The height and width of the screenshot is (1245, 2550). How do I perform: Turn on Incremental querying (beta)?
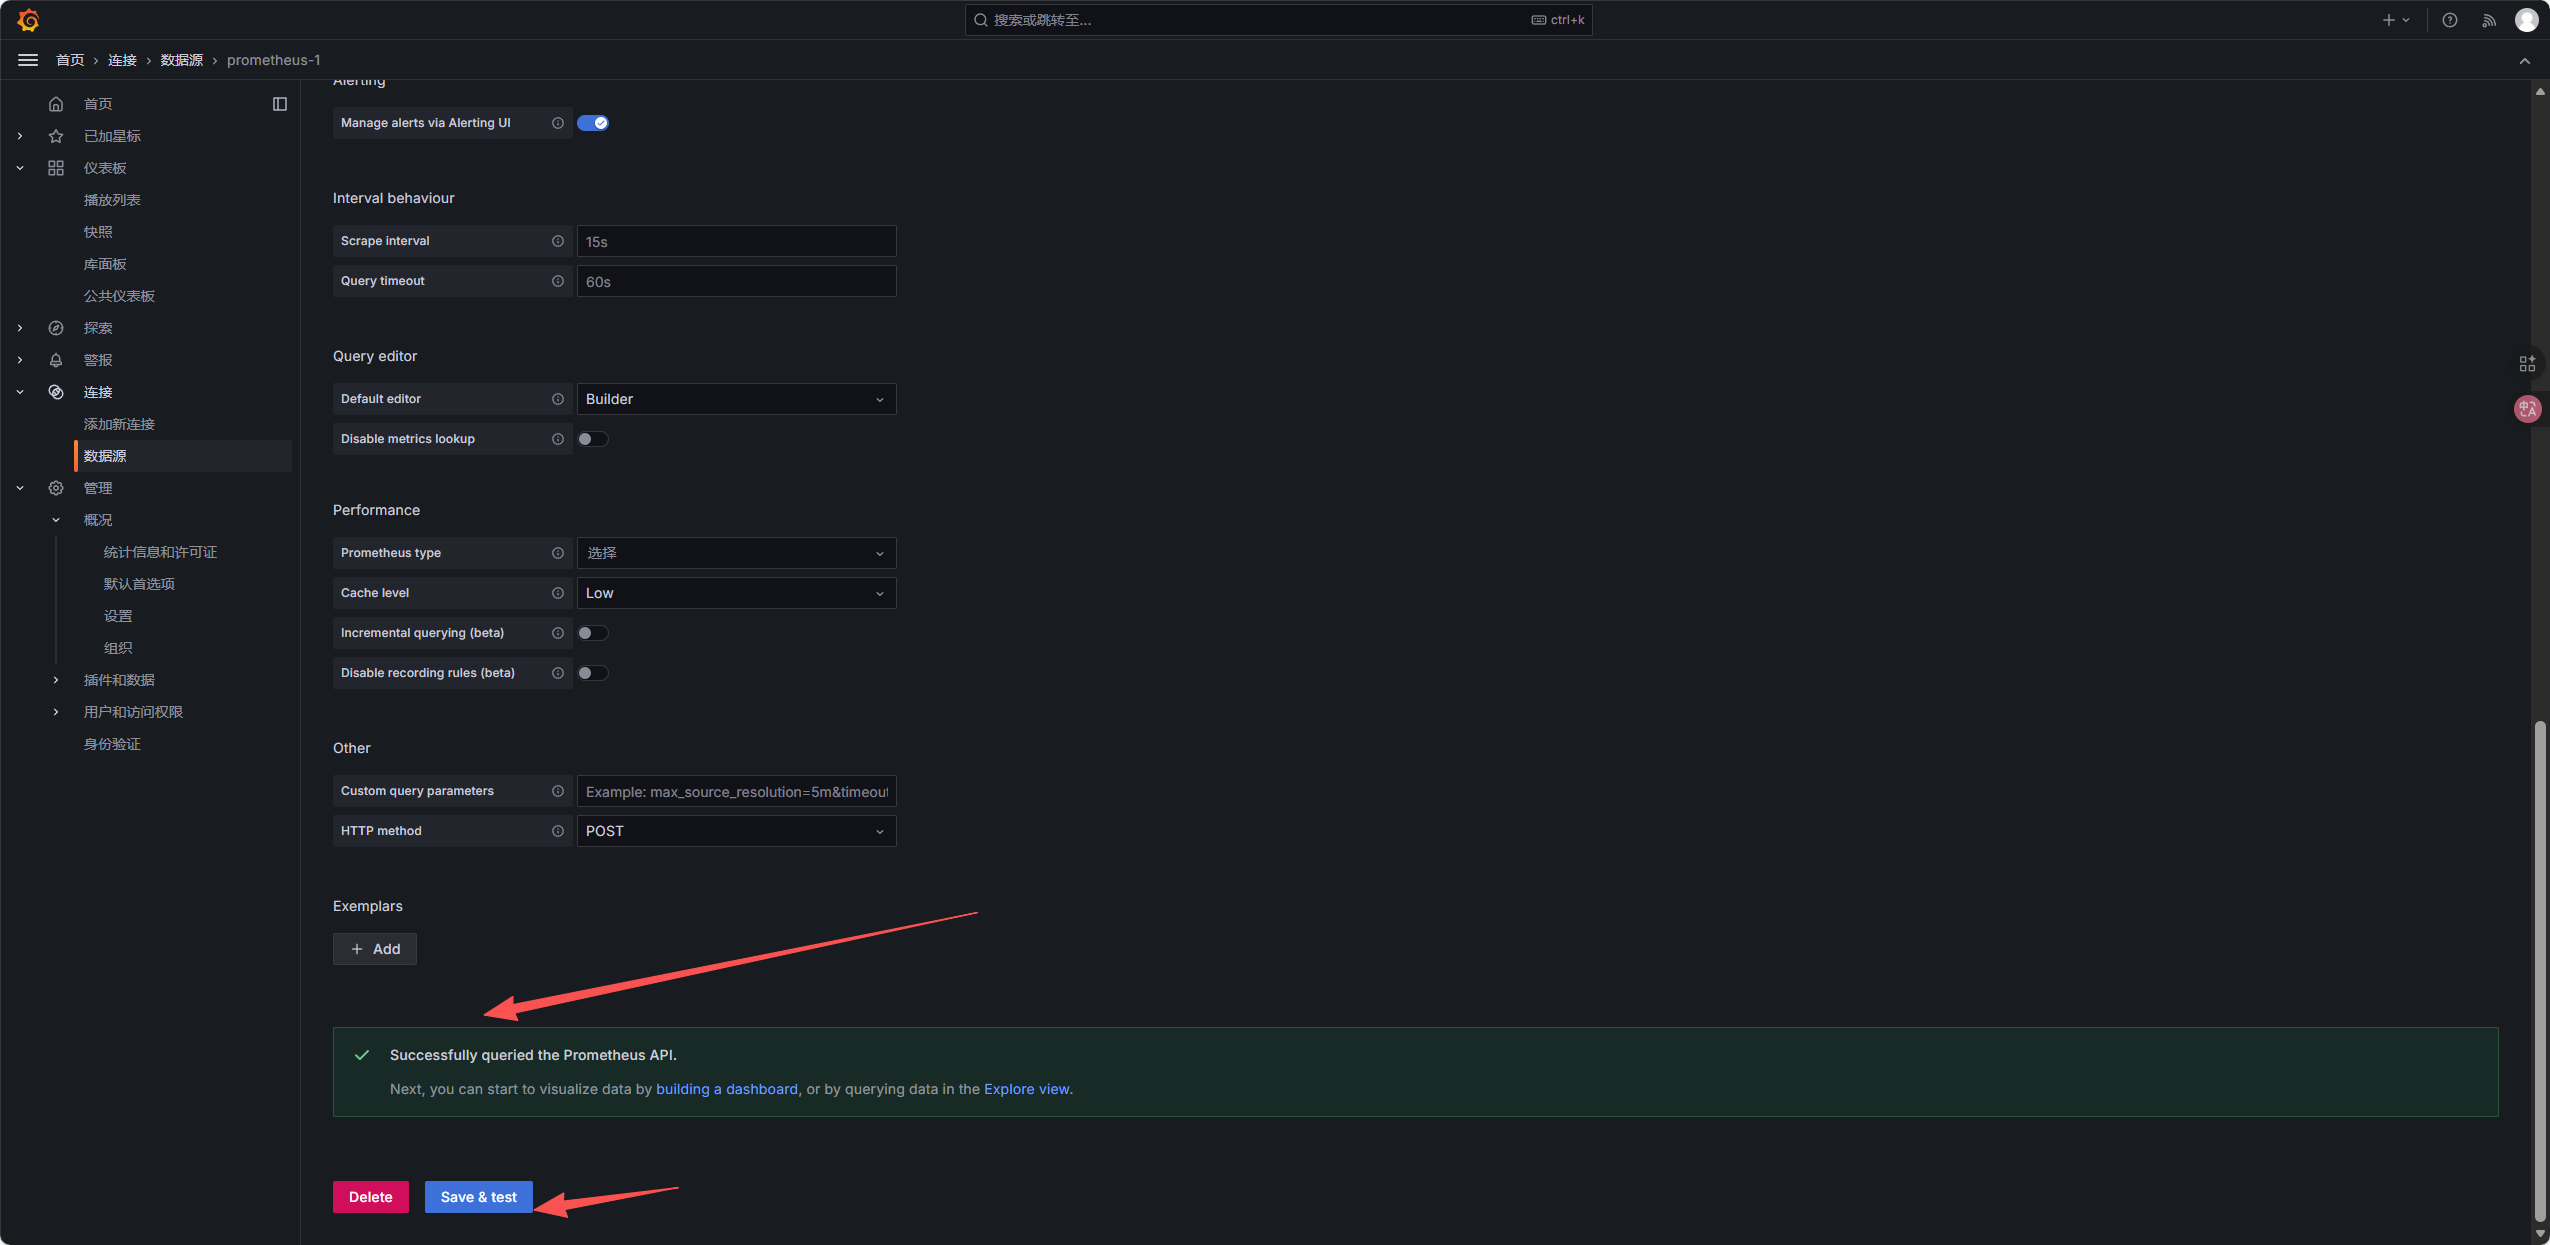[x=593, y=633]
